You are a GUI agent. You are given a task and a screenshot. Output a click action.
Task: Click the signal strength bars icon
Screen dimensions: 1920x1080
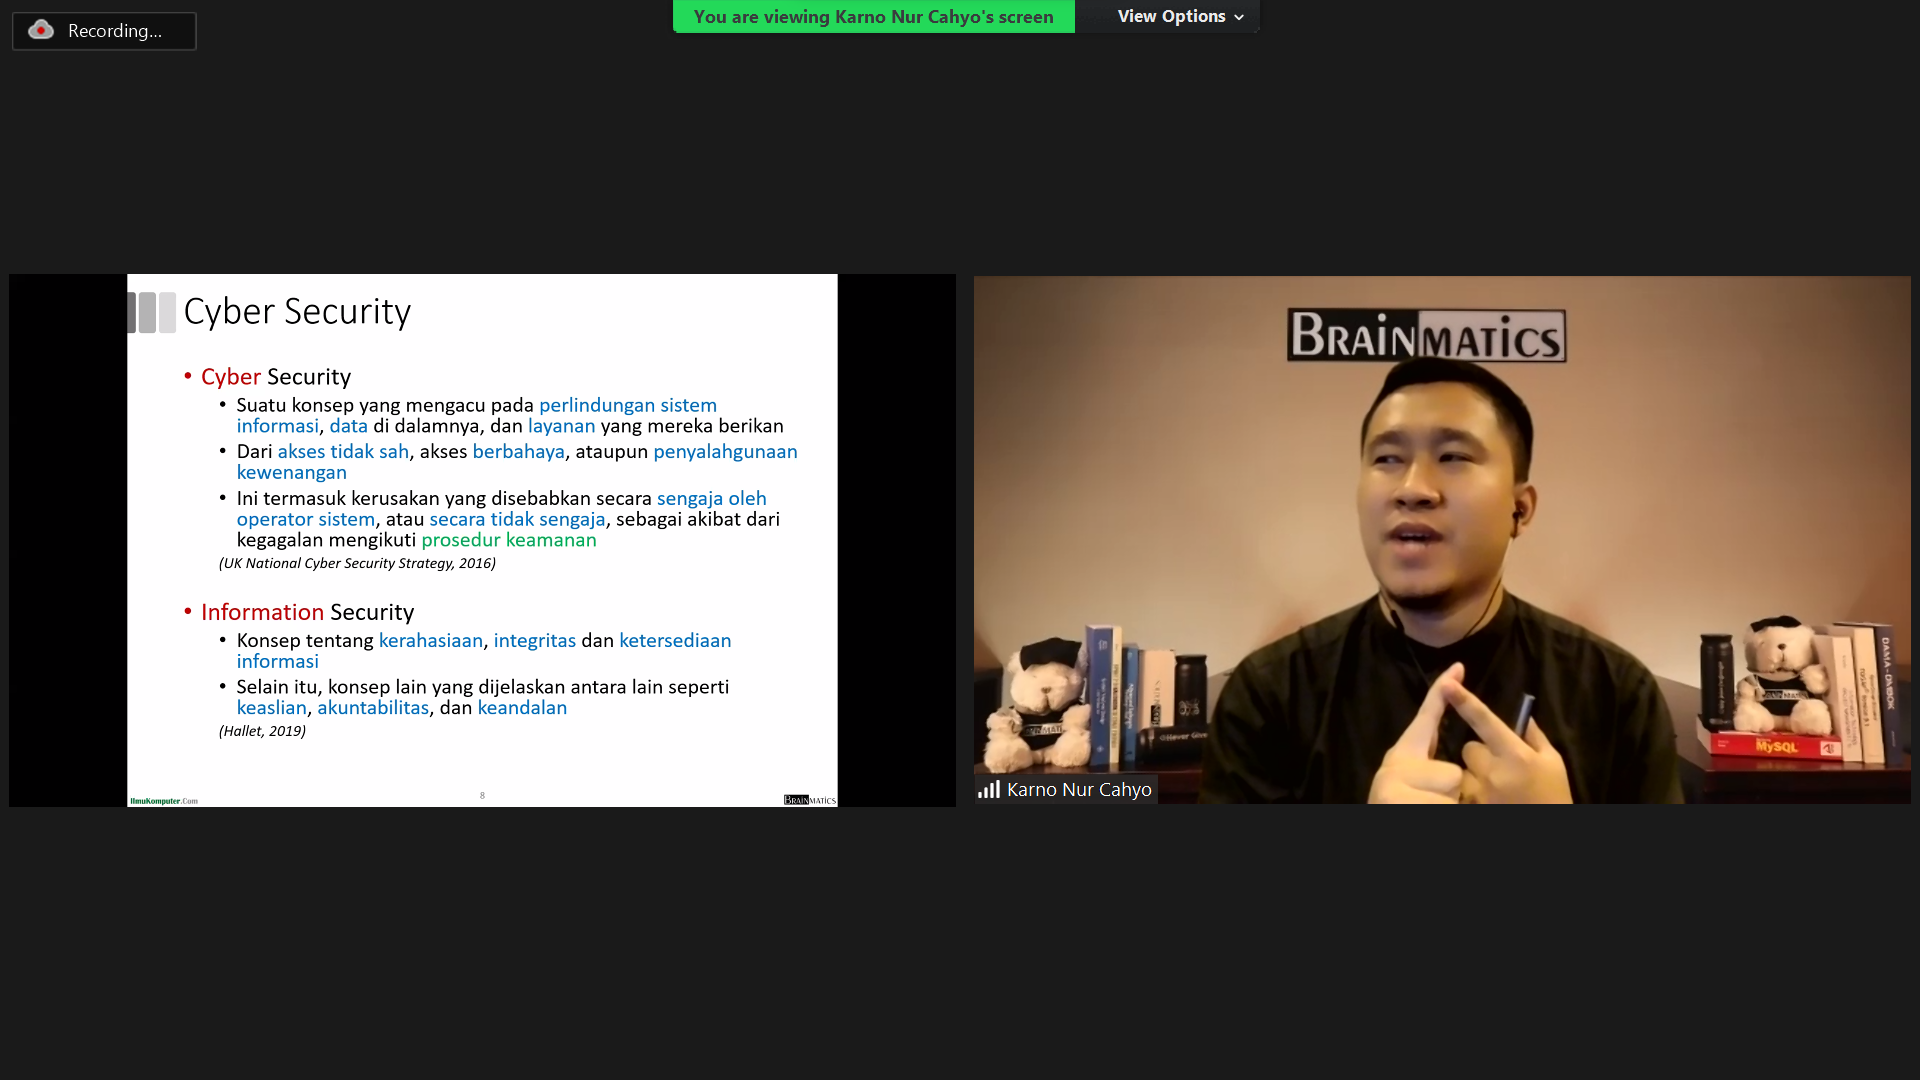pyautogui.click(x=989, y=790)
